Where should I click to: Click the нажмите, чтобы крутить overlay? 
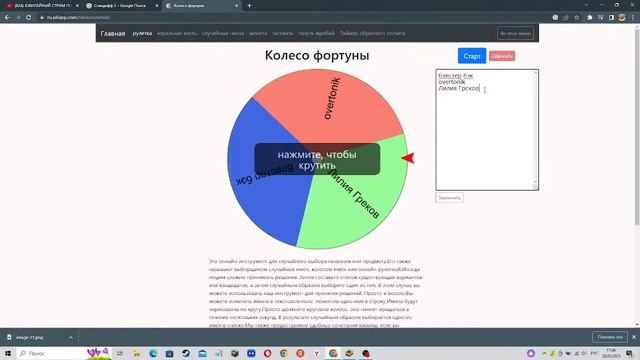coord(317,159)
